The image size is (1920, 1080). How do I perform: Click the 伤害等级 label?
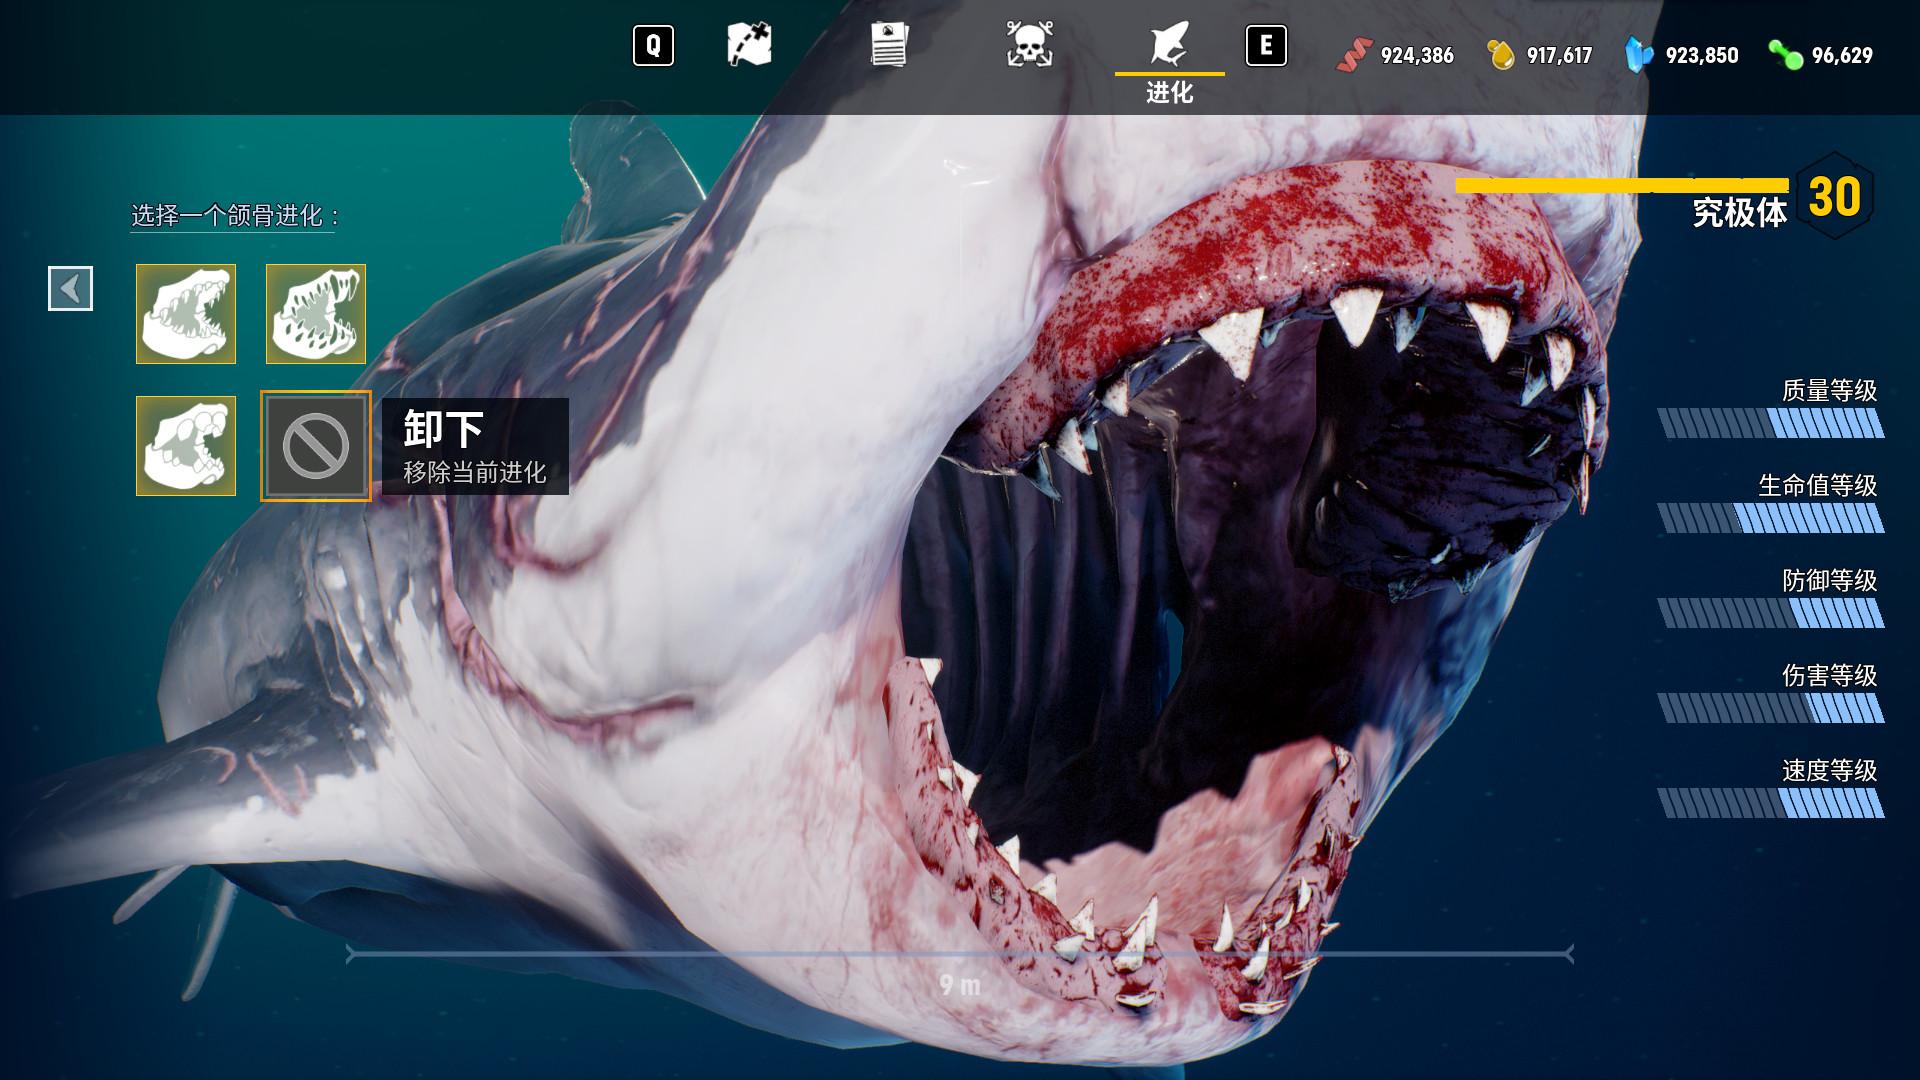tap(1829, 675)
